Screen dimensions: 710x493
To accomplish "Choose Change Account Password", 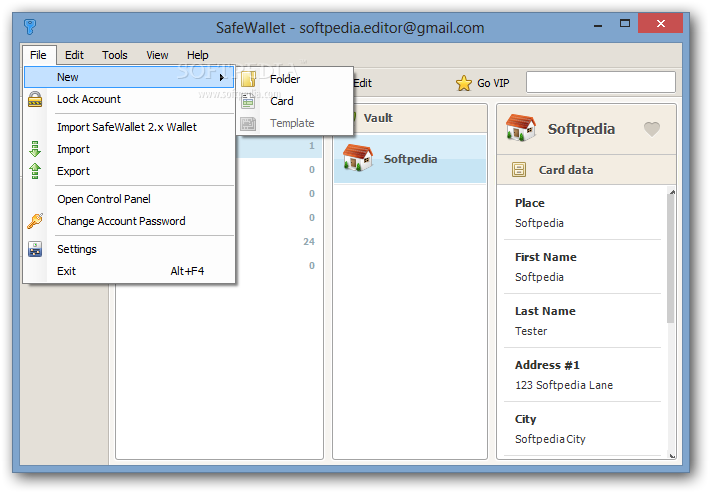I will [129, 221].
